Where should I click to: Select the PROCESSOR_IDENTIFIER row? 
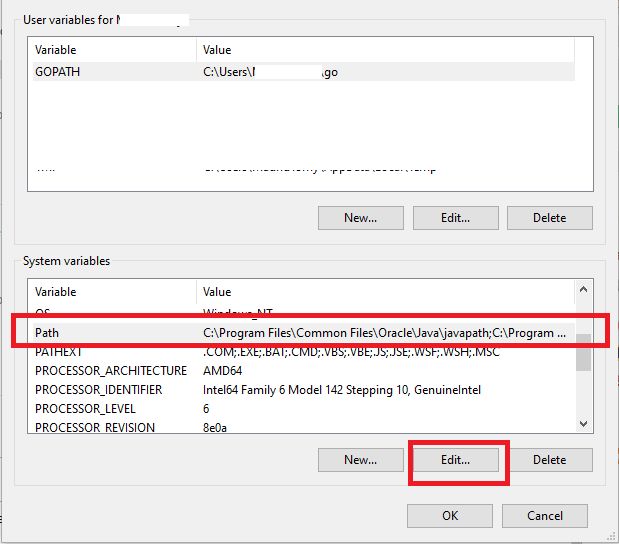point(304,390)
